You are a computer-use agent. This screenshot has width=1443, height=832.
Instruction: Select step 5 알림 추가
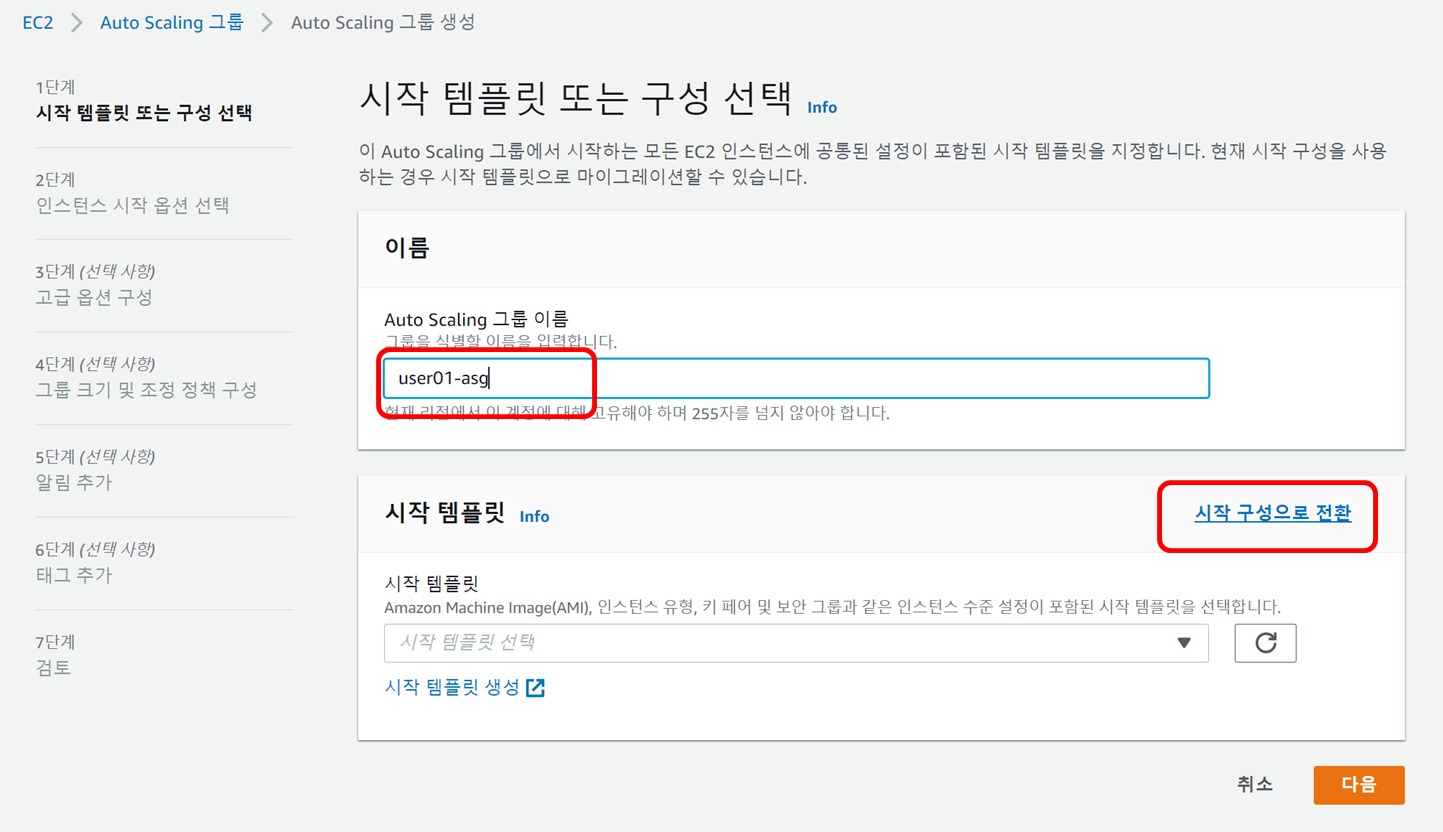pyautogui.click(x=74, y=483)
